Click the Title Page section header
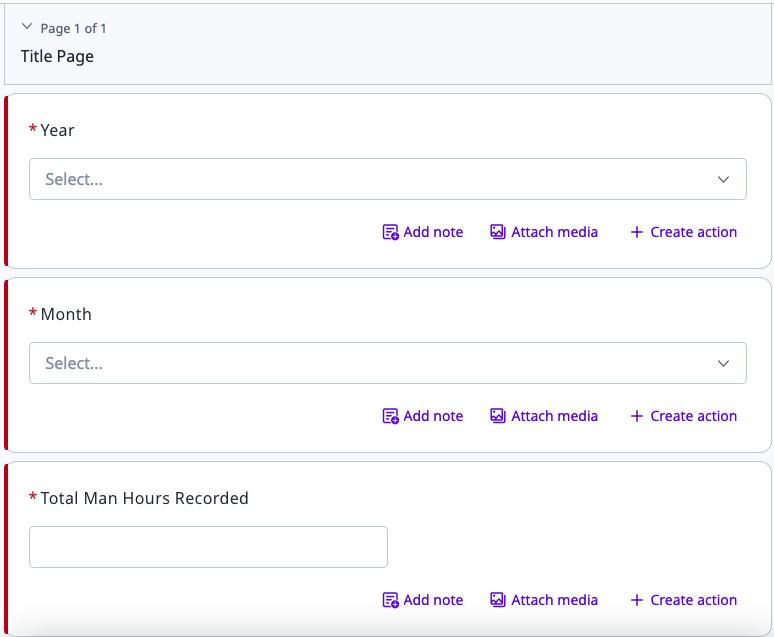 (57, 56)
